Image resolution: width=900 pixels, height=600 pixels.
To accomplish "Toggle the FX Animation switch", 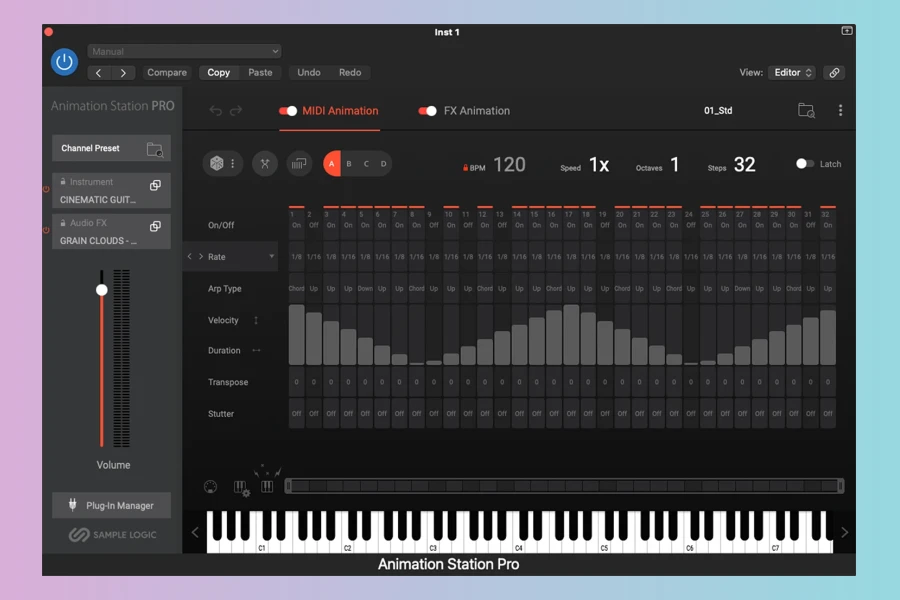I will click(428, 111).
